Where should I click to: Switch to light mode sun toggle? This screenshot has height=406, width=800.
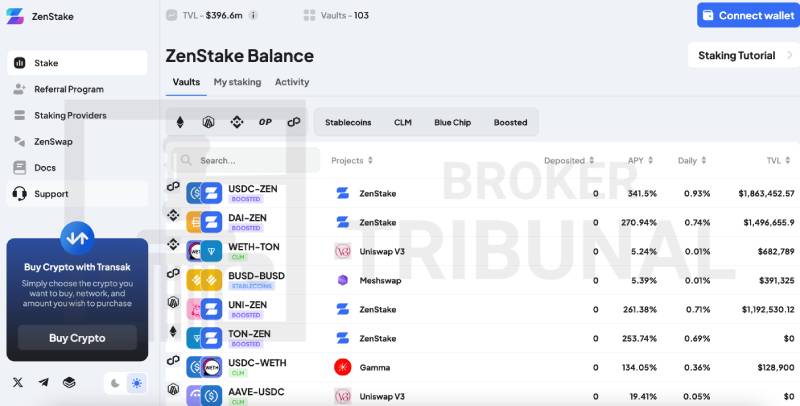137,384
